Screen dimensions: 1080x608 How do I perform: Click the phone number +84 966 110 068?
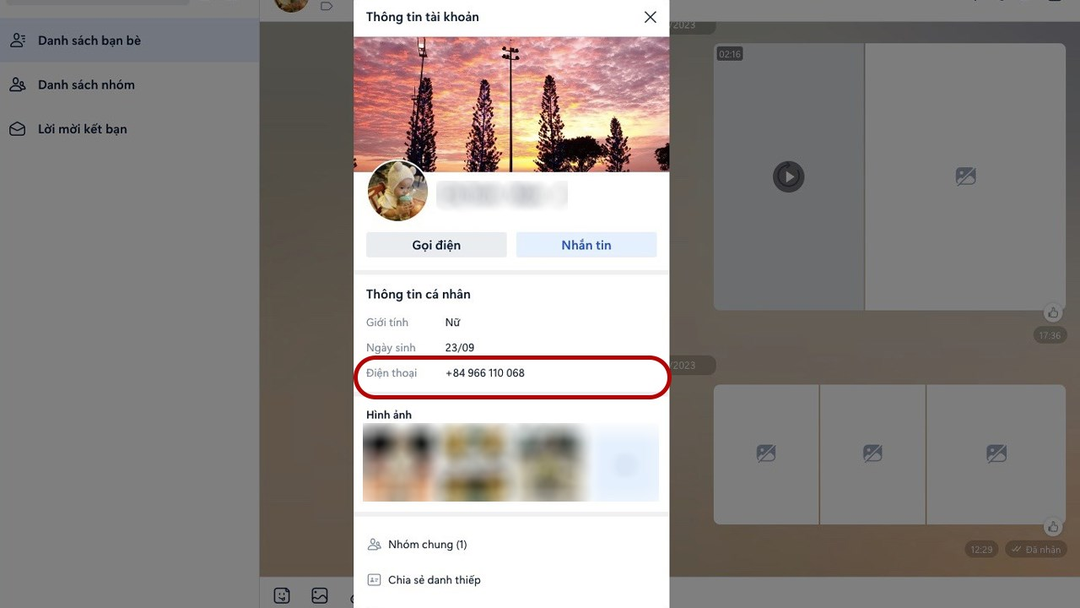pos(485,373)
